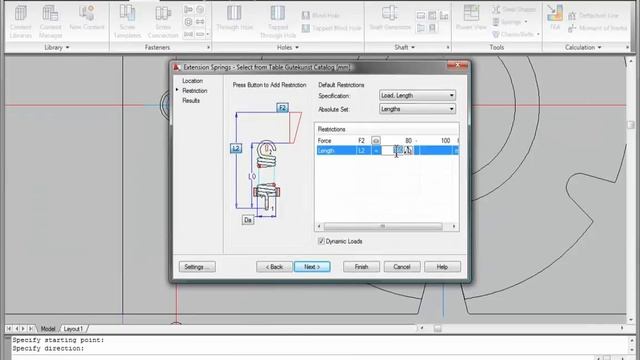Image resolution: width=640 pixels, height=360 pixels.
Task: Open the Springs dropdown arrow
Action: [x=526, y=22]
